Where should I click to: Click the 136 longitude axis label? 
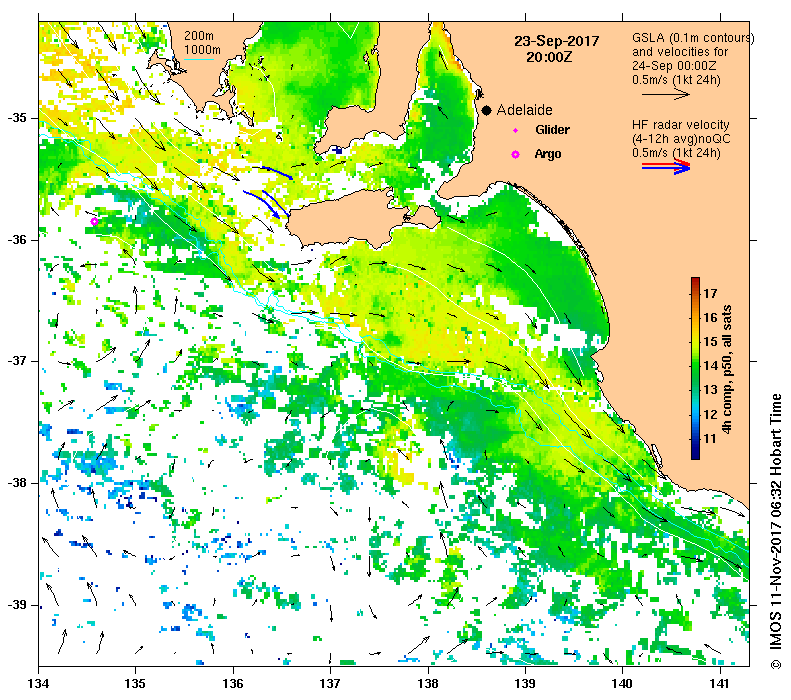point(233,684)
